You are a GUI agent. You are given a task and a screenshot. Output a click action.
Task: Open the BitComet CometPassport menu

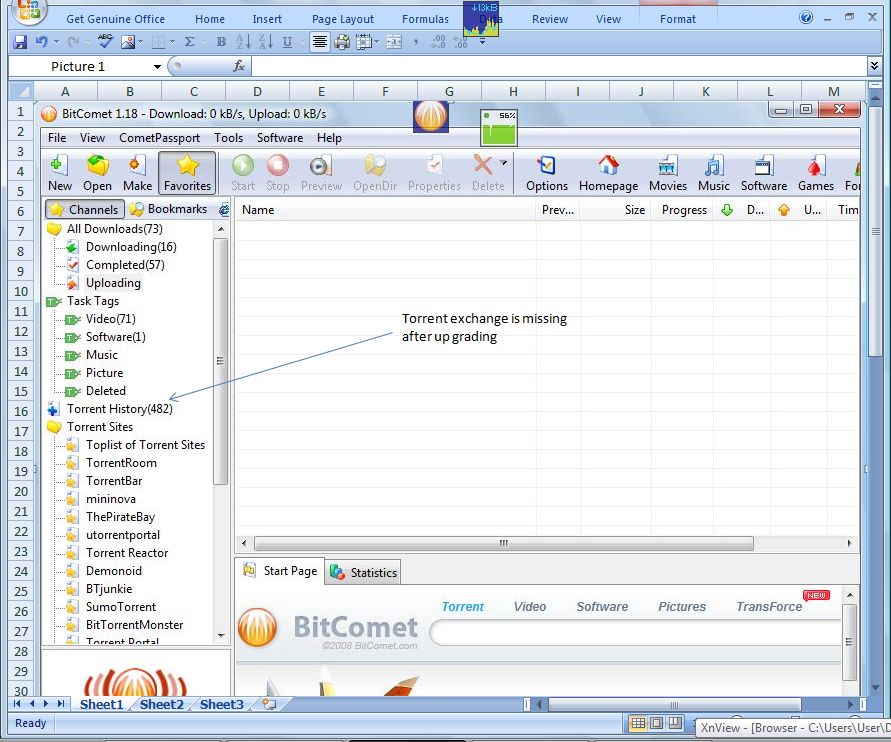[159, 137]
